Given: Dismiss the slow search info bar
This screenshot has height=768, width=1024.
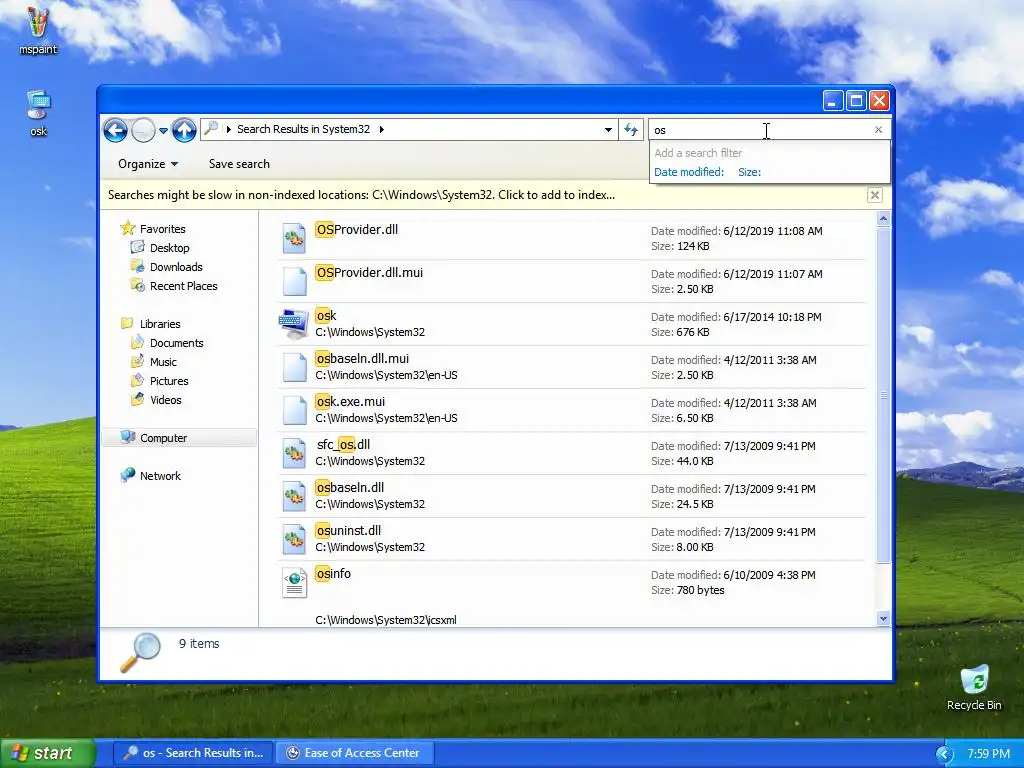Looking at the screenshot, I should pyautogui.click(x=874, y=195).
